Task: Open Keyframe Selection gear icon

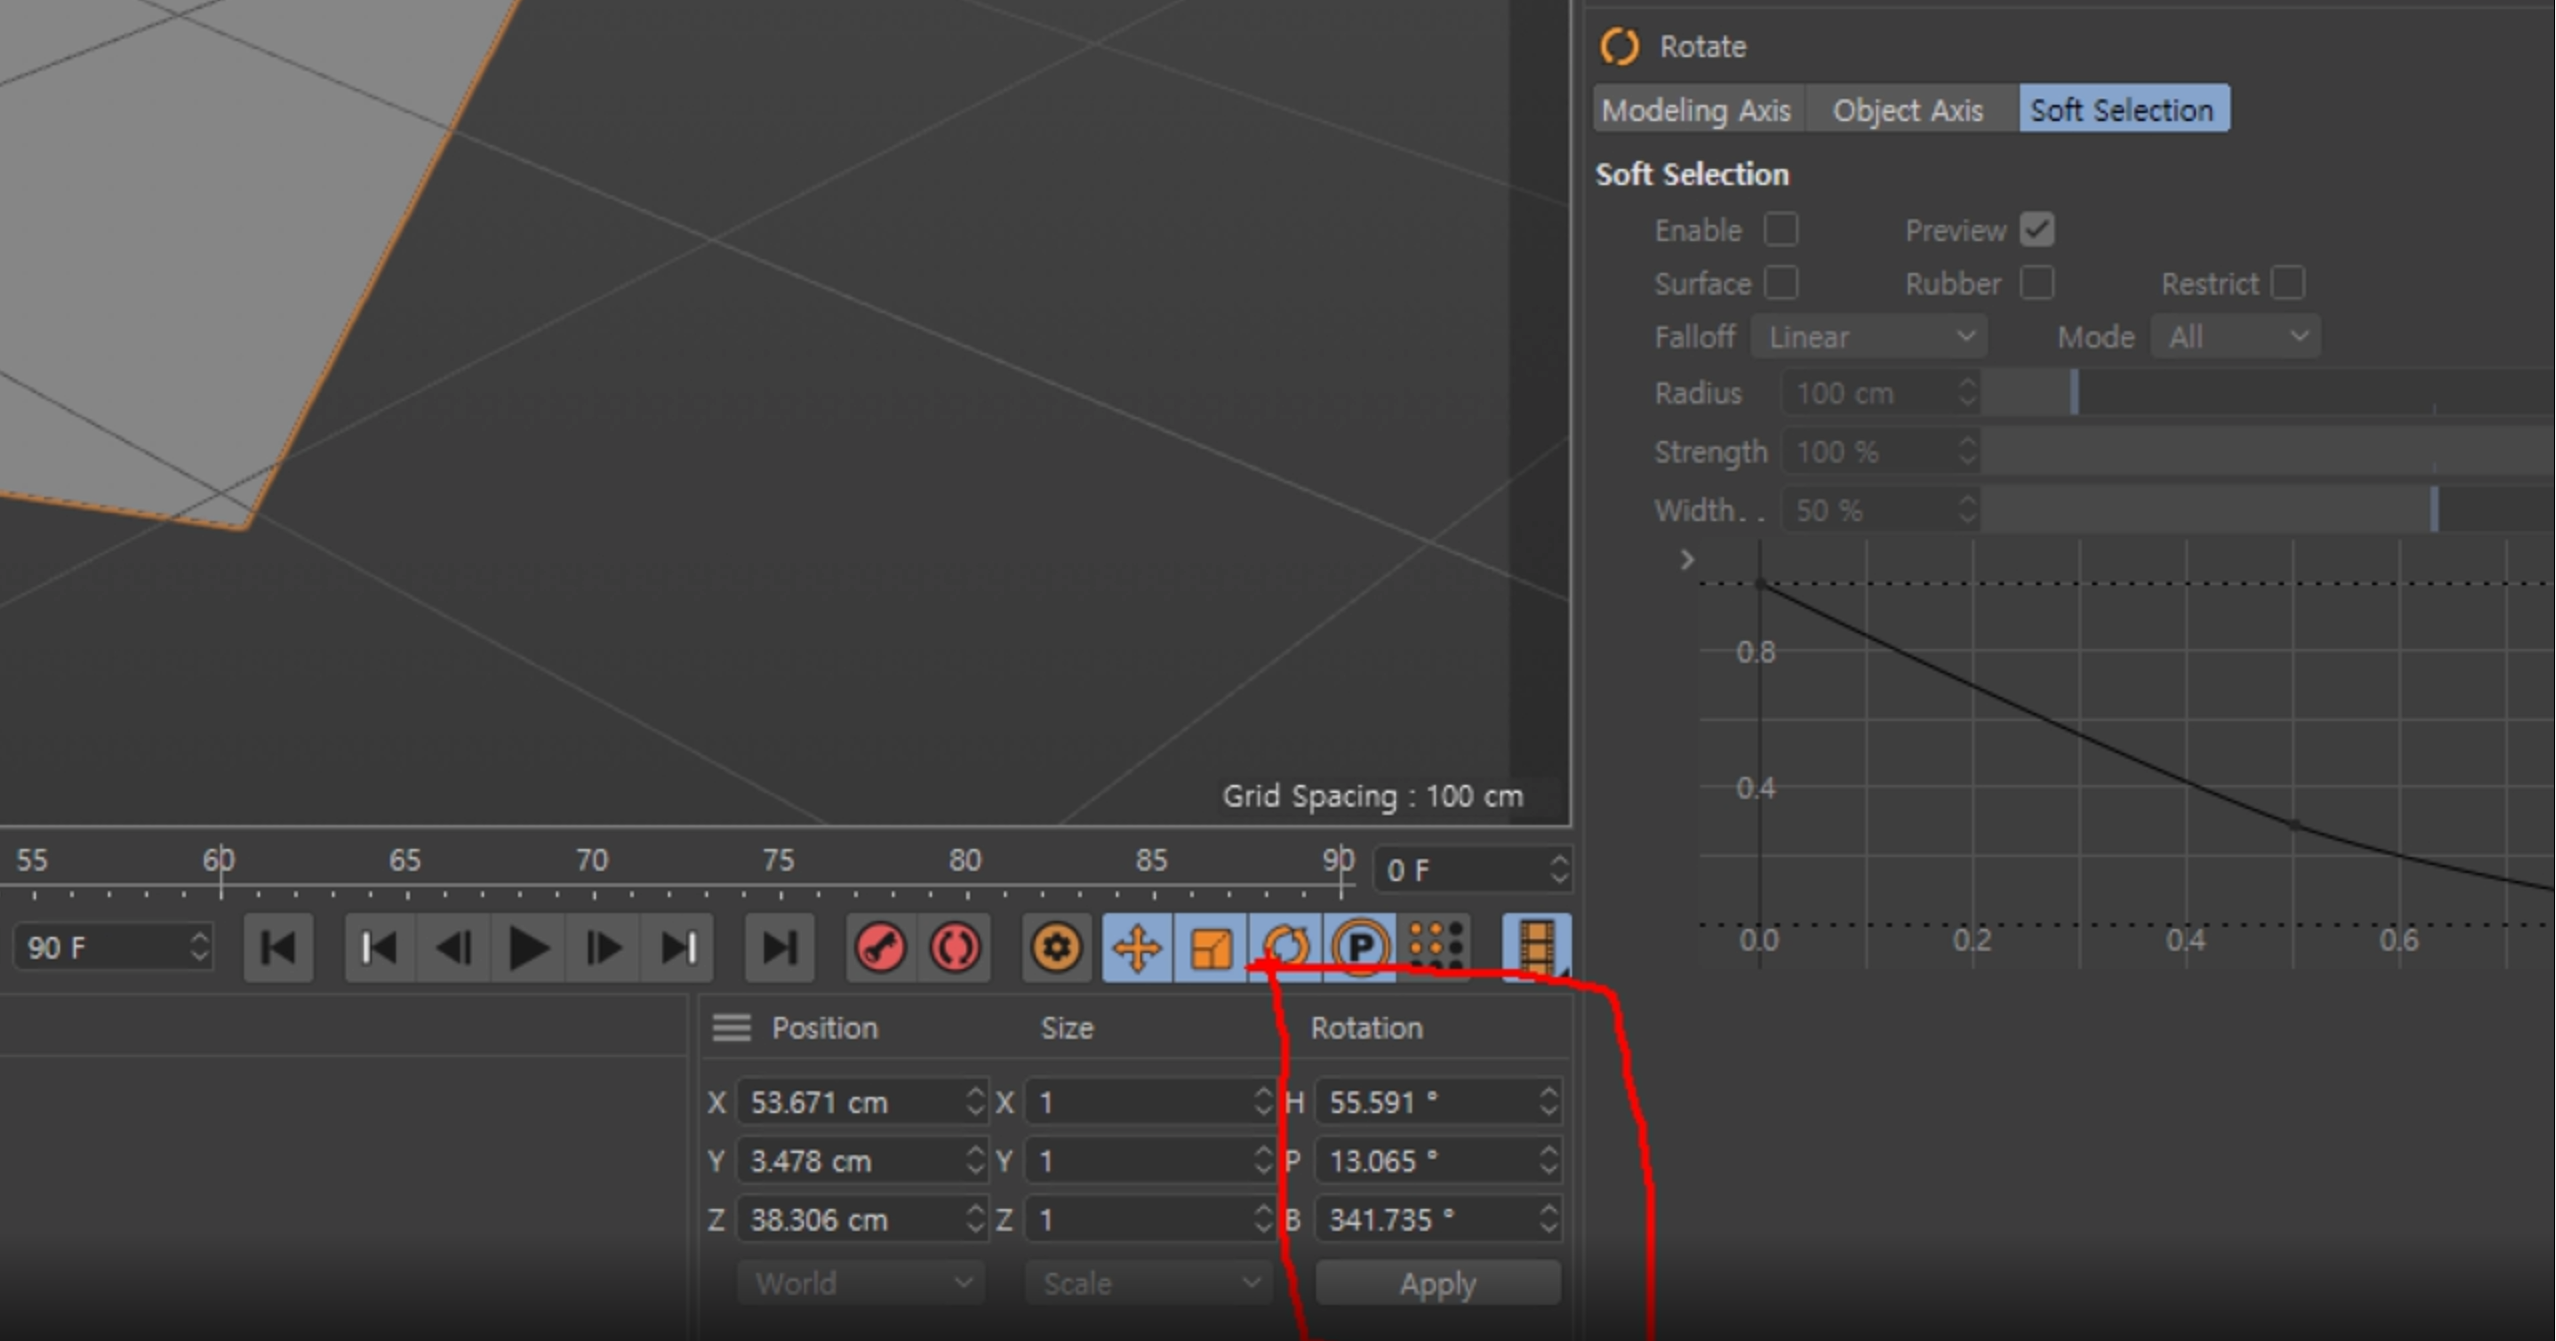Action: coord(1056,947)
